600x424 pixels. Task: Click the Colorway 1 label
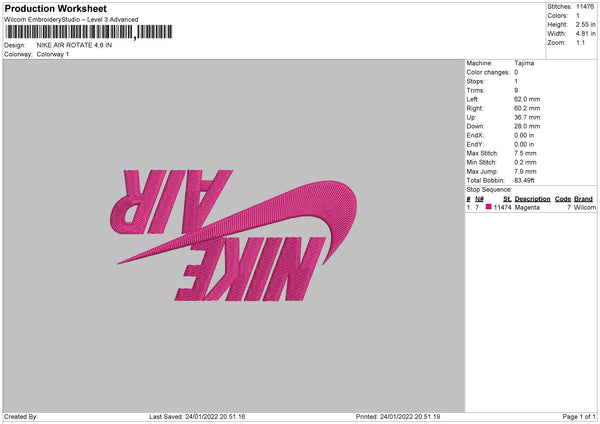tap(53, 54)
